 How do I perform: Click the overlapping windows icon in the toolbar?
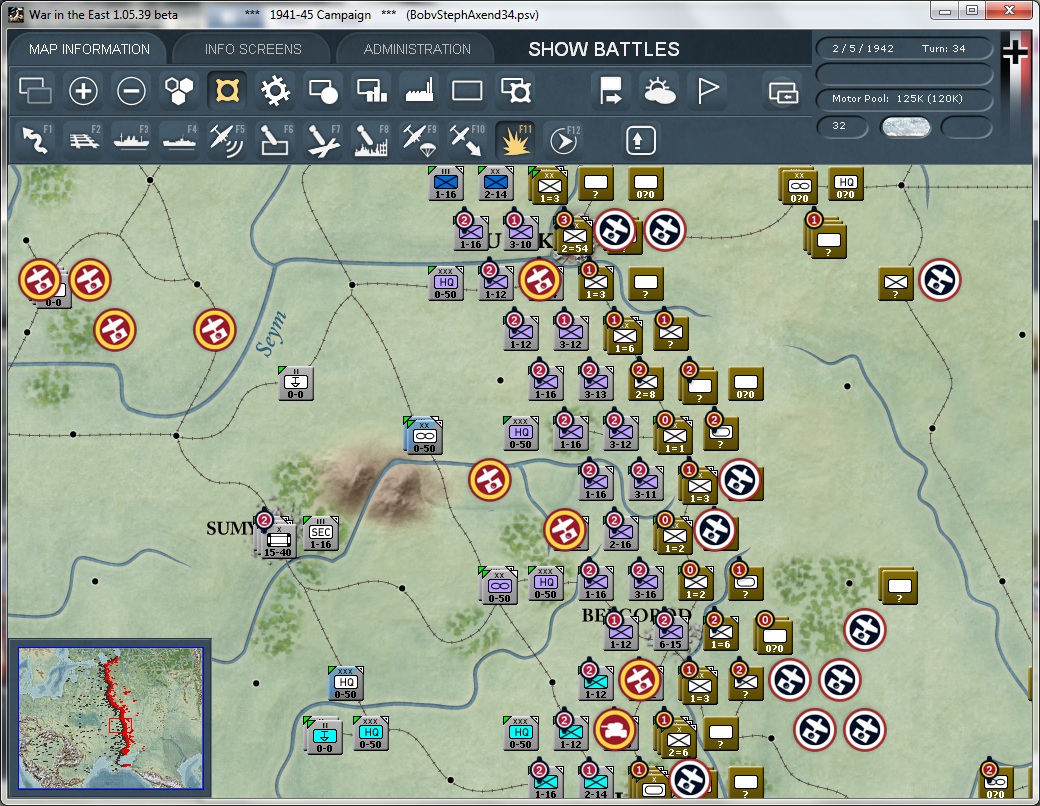pyautogui.click(x=35, y=91)
